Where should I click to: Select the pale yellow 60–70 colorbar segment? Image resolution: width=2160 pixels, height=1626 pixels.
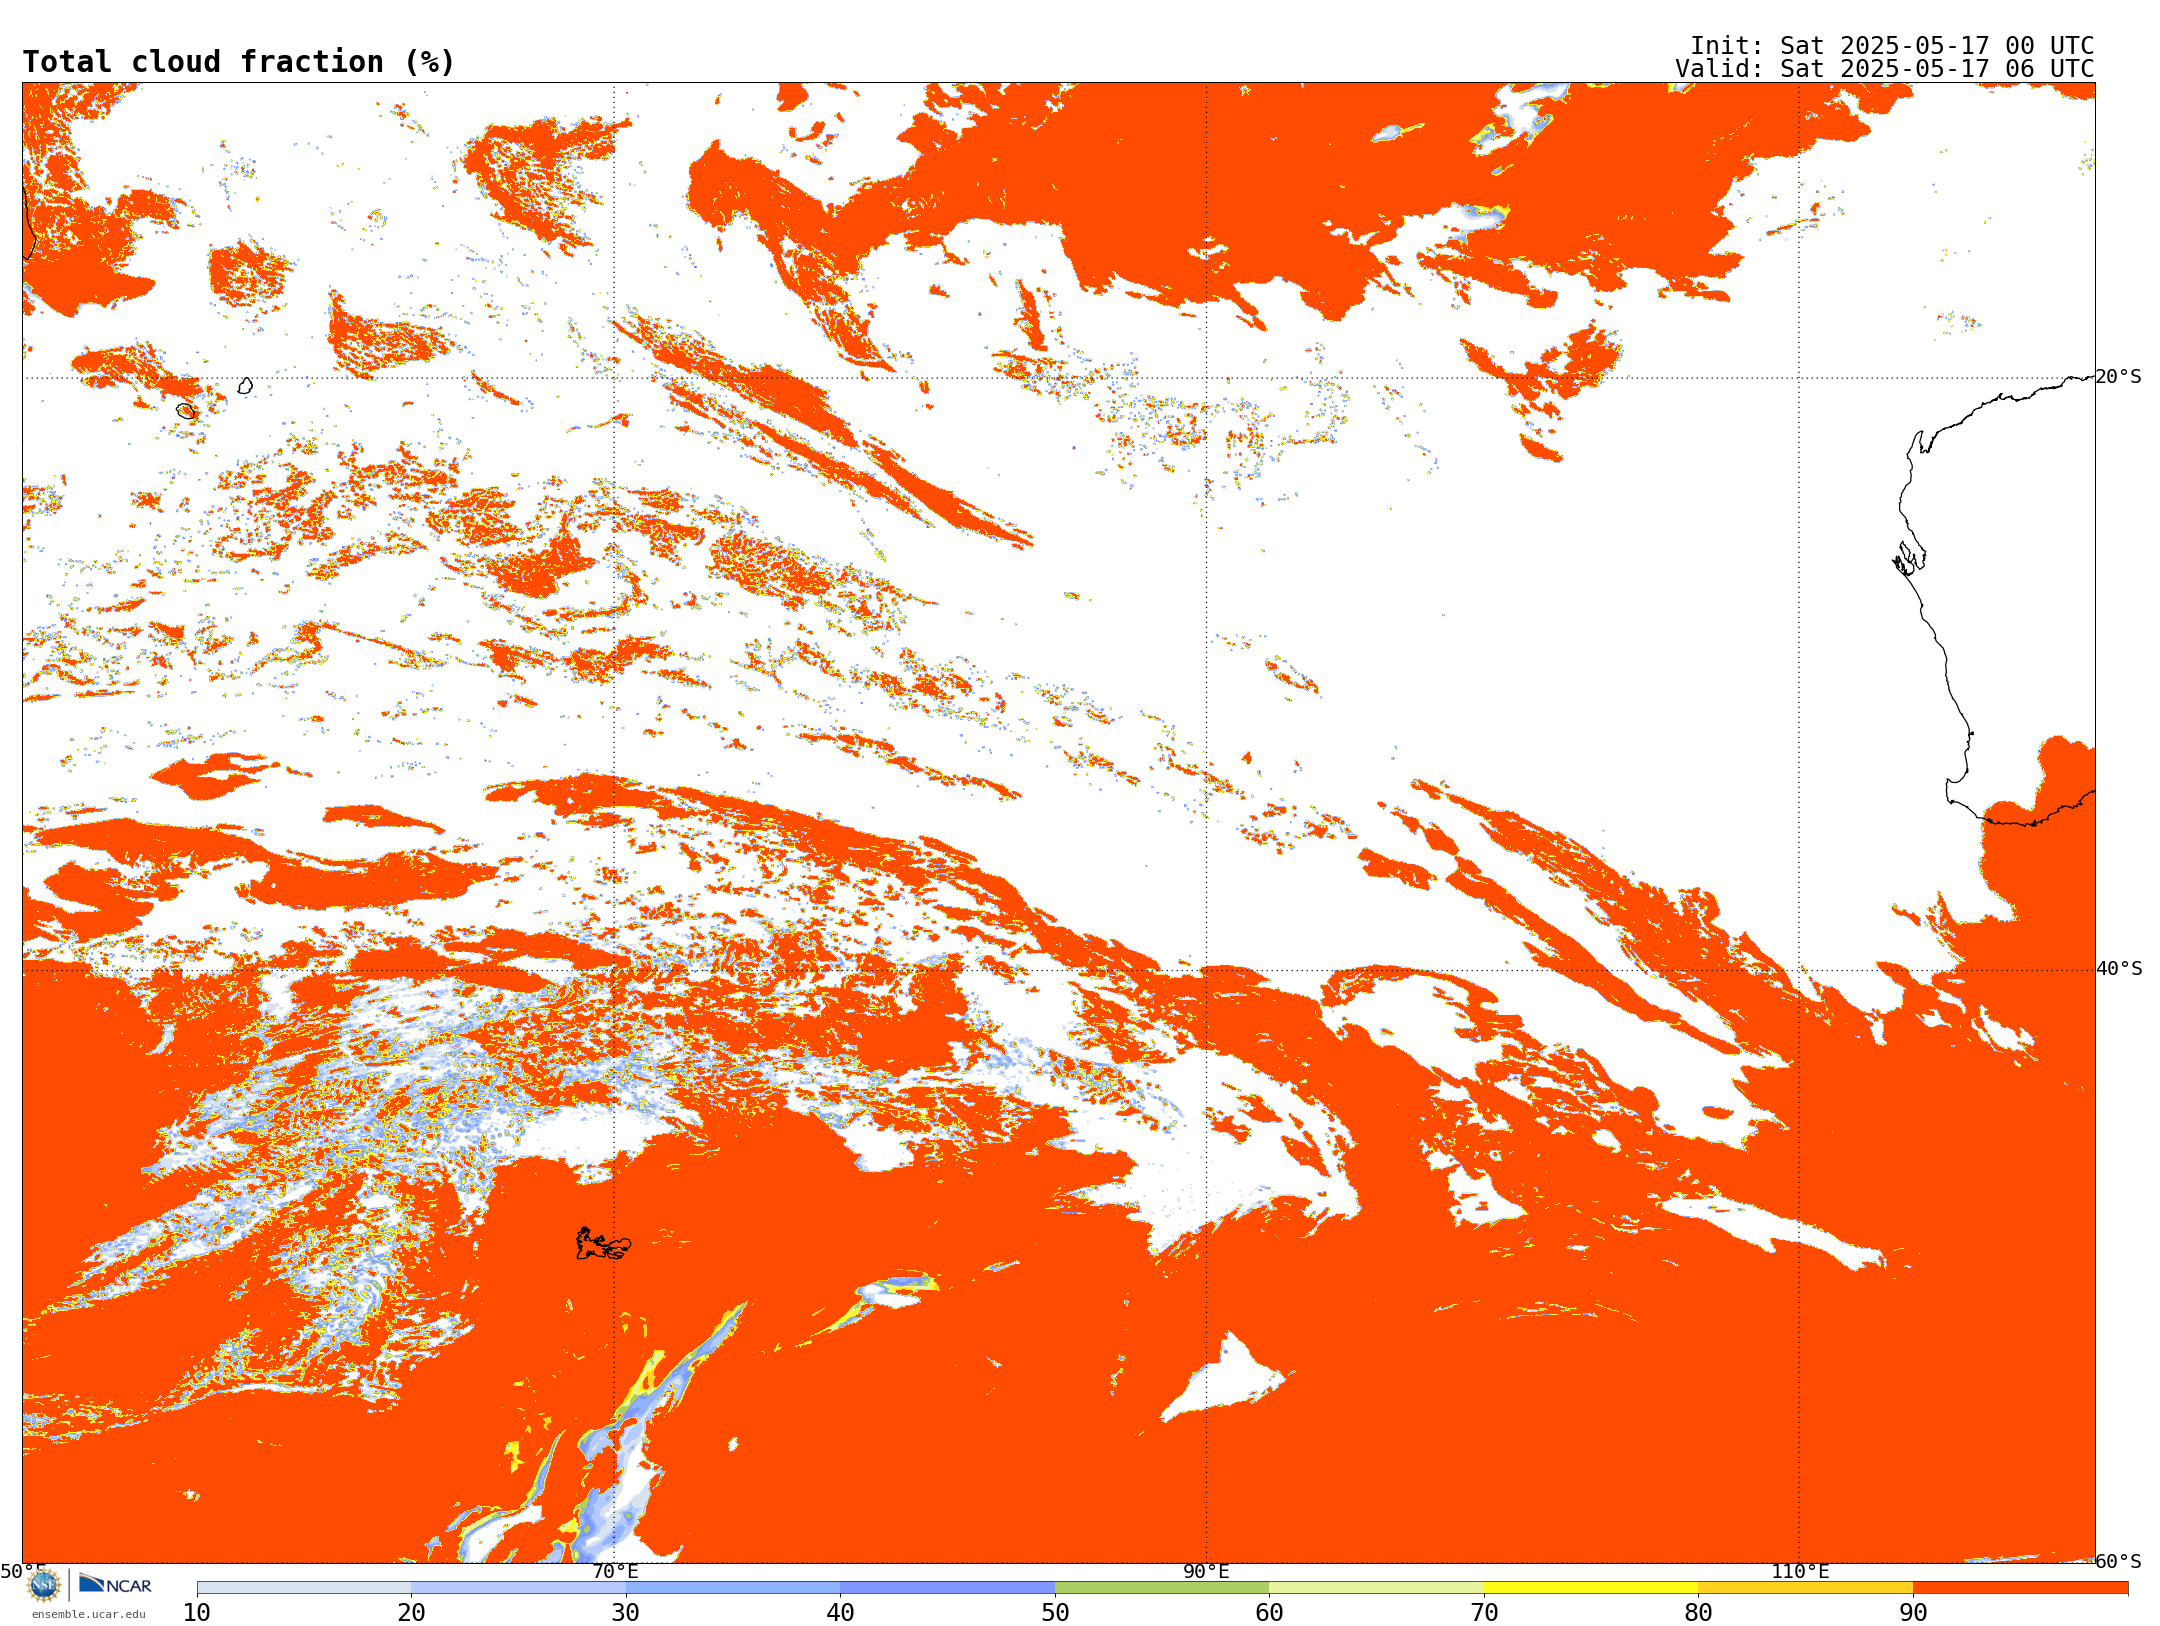pos(1377,1588)
